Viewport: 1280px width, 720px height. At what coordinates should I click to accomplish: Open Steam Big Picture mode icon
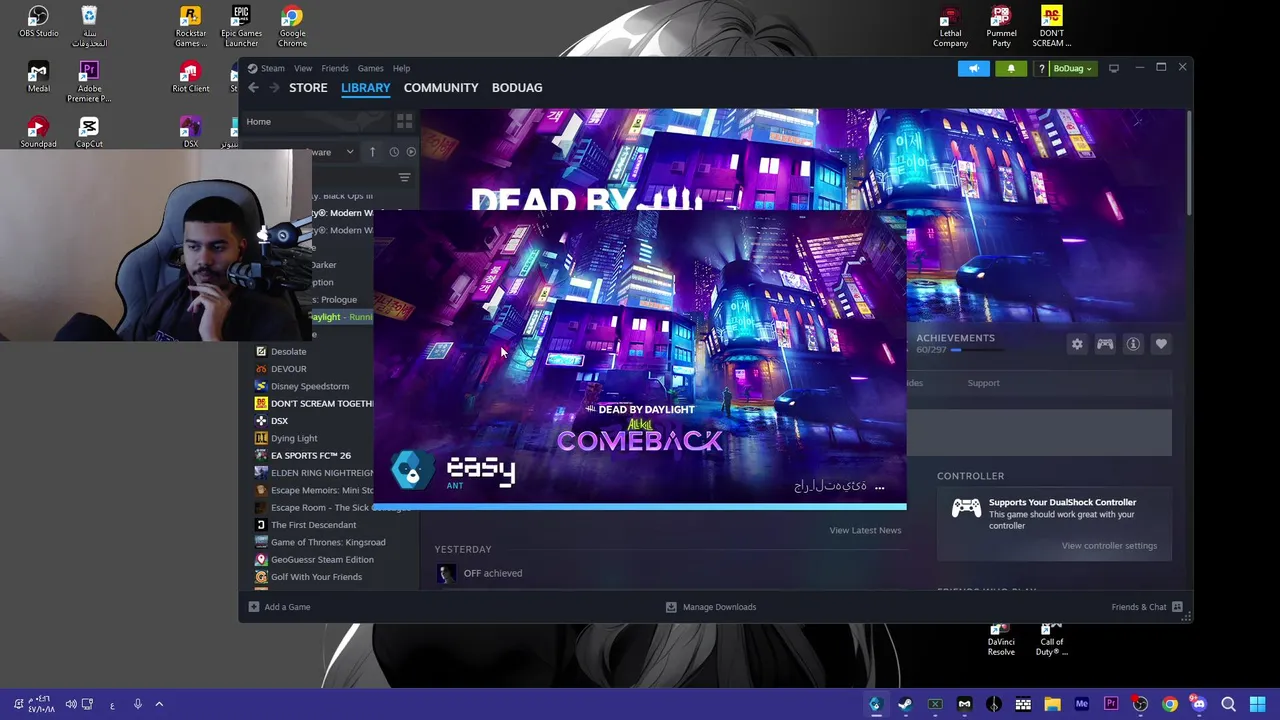[1114, 68]
